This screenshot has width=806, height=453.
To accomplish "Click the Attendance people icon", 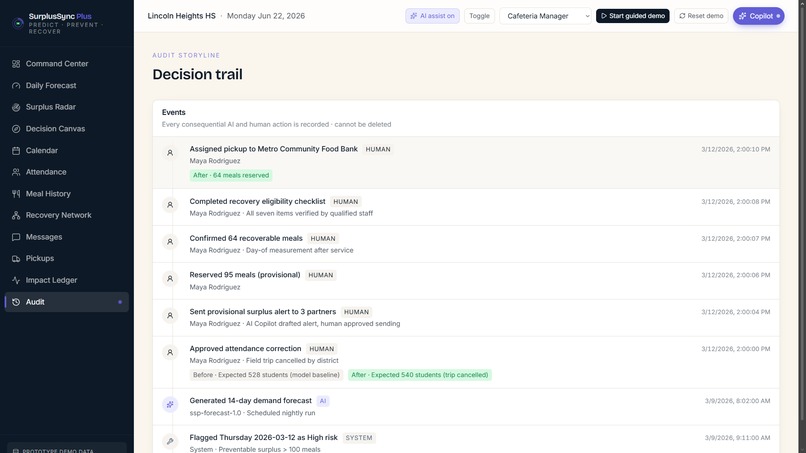I will tap(16, 172).
